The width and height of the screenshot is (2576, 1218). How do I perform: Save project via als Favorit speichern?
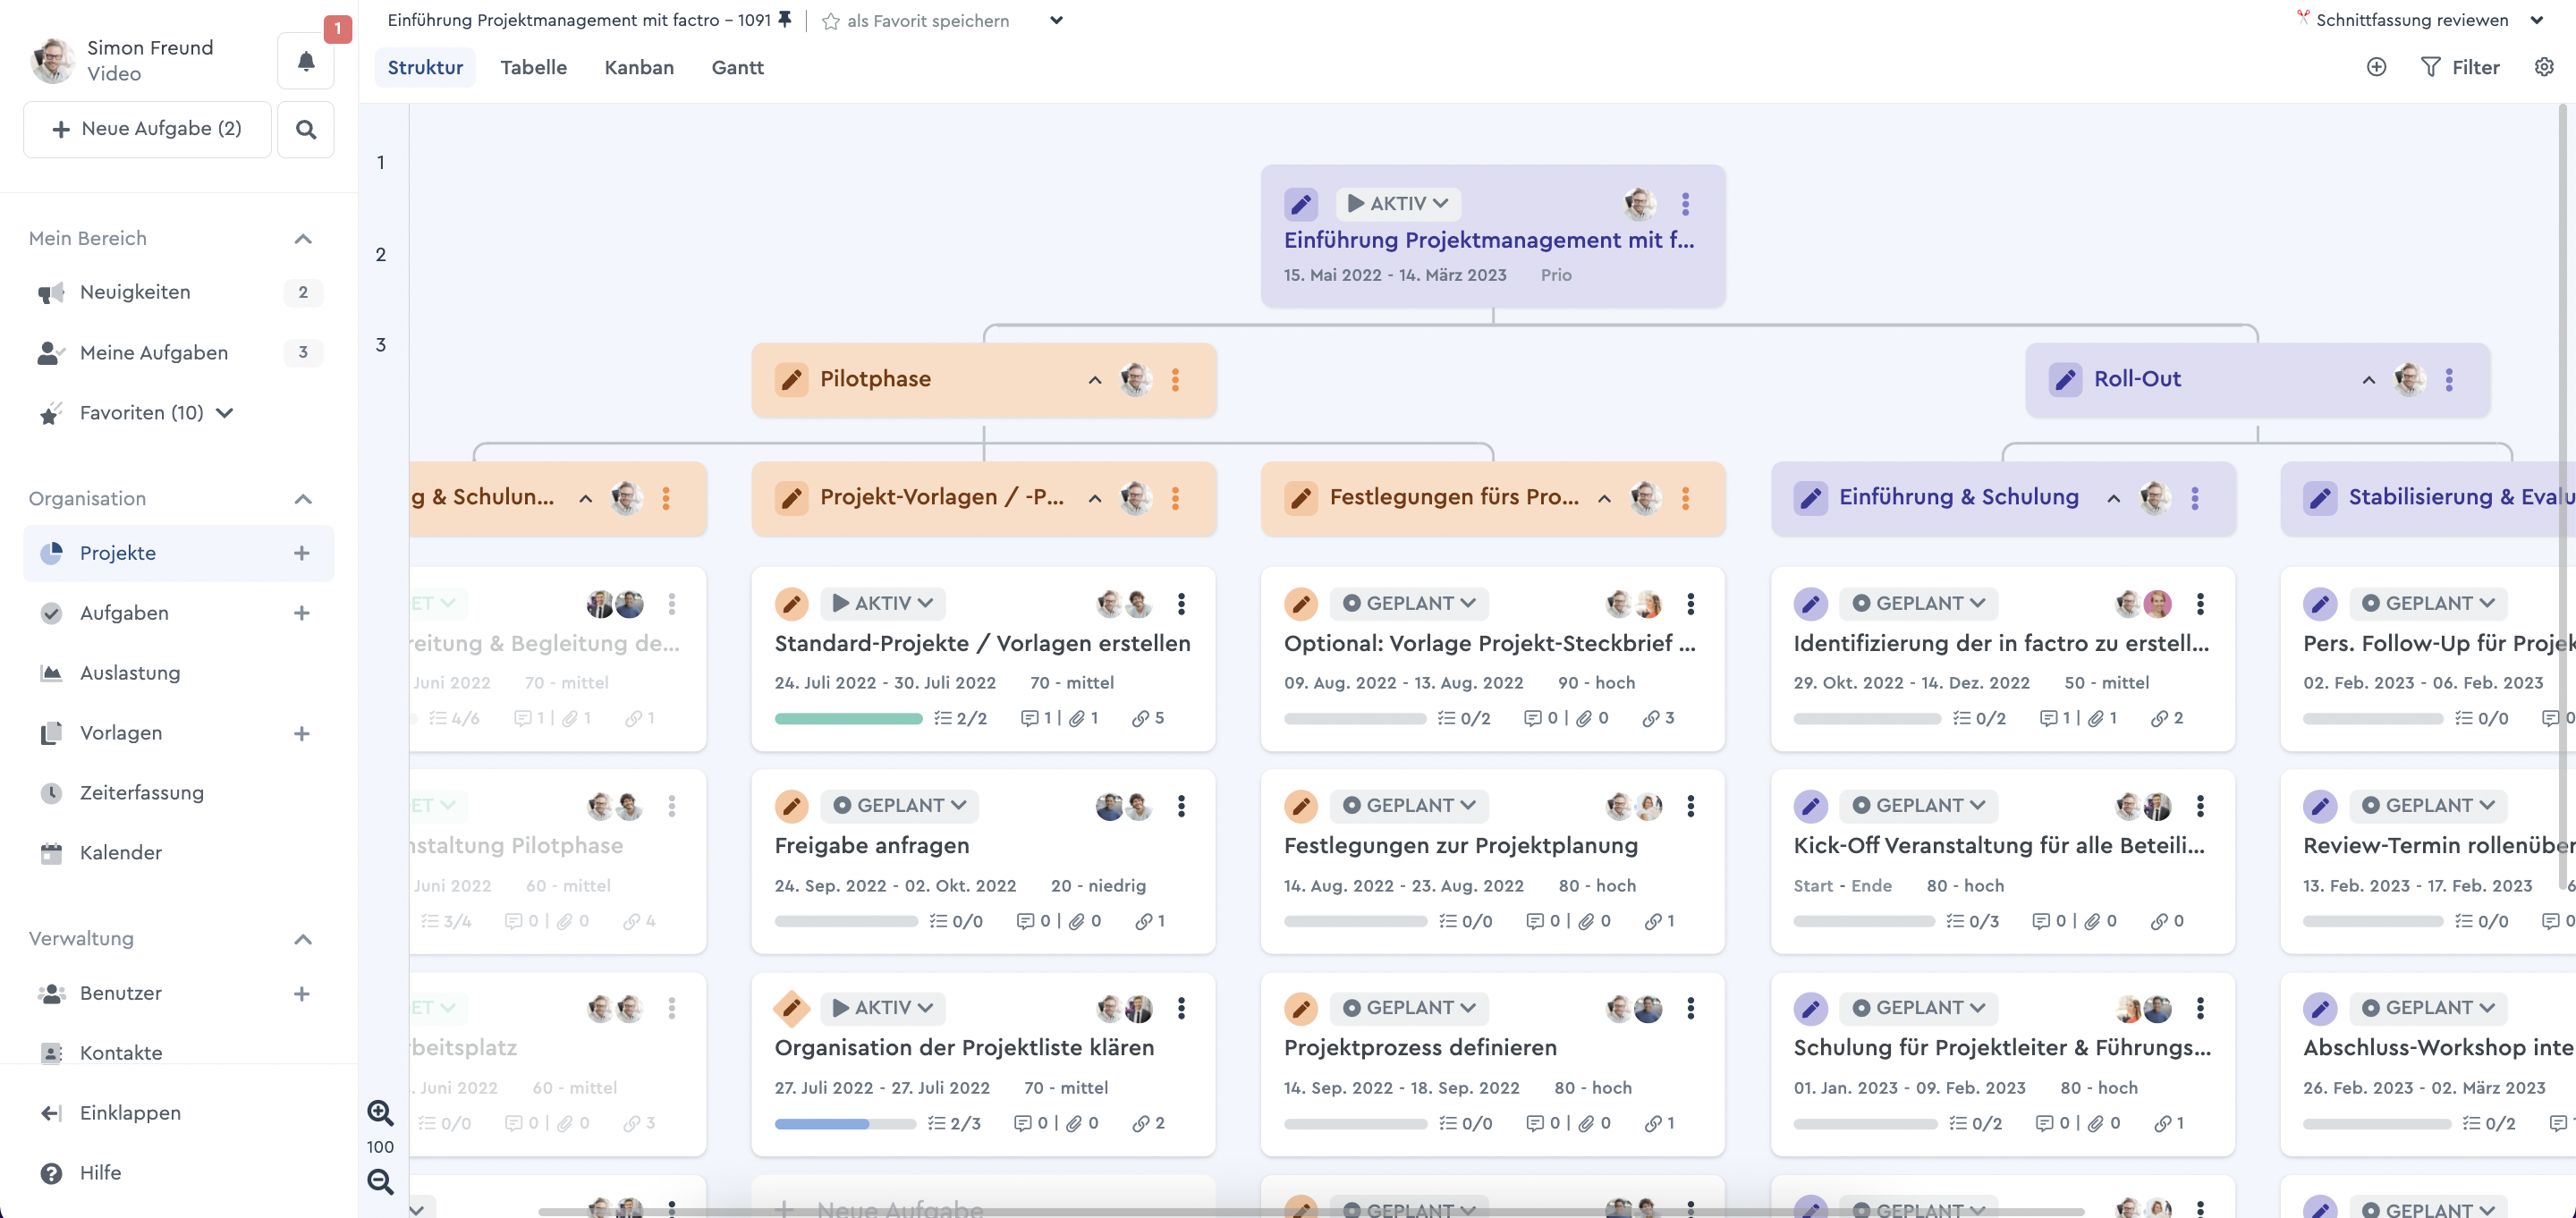915,20
